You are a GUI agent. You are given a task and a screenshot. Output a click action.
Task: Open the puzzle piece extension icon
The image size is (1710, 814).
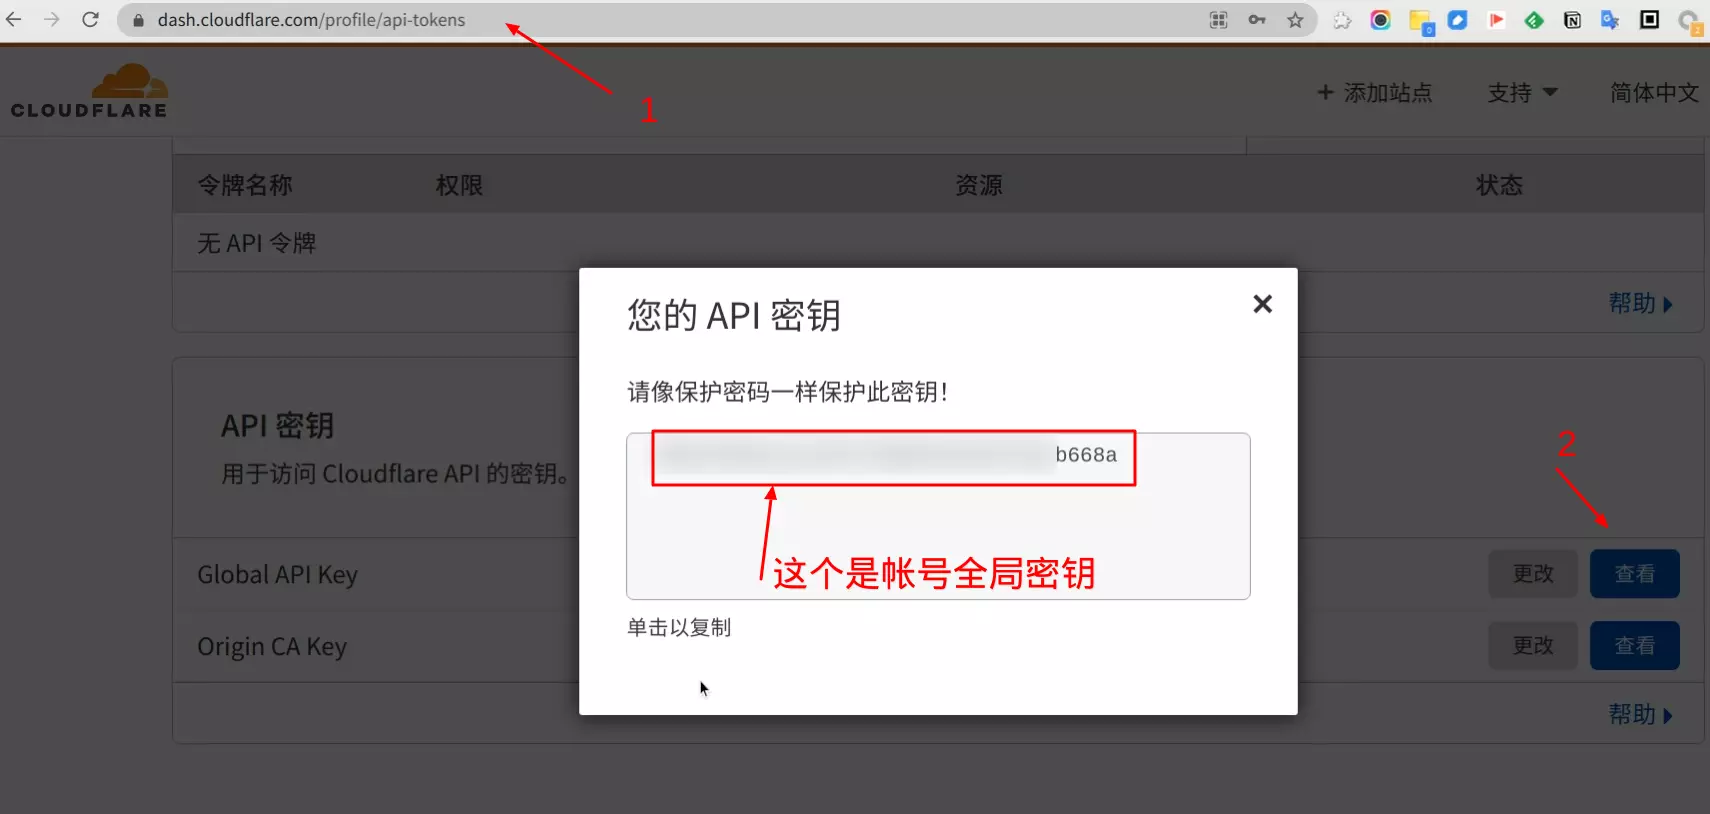coord(1342,20)
